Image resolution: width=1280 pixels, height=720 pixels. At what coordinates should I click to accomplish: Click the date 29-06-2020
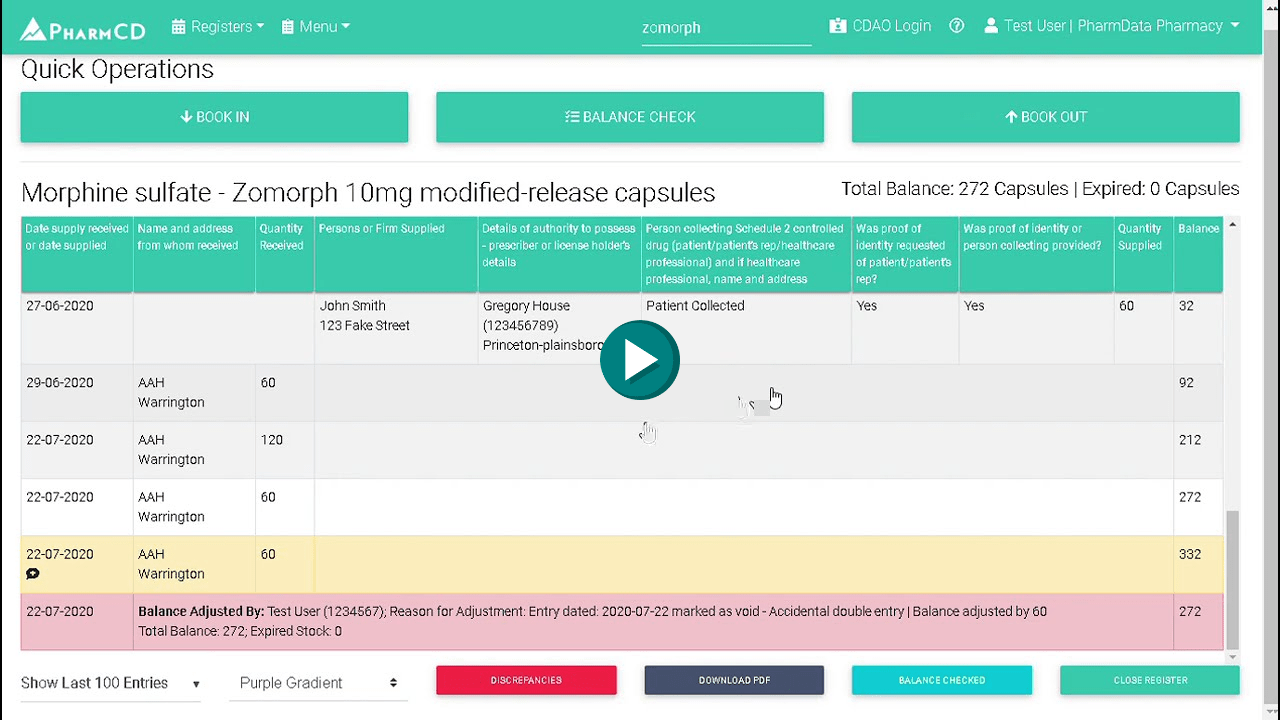(x=60, y=383)
